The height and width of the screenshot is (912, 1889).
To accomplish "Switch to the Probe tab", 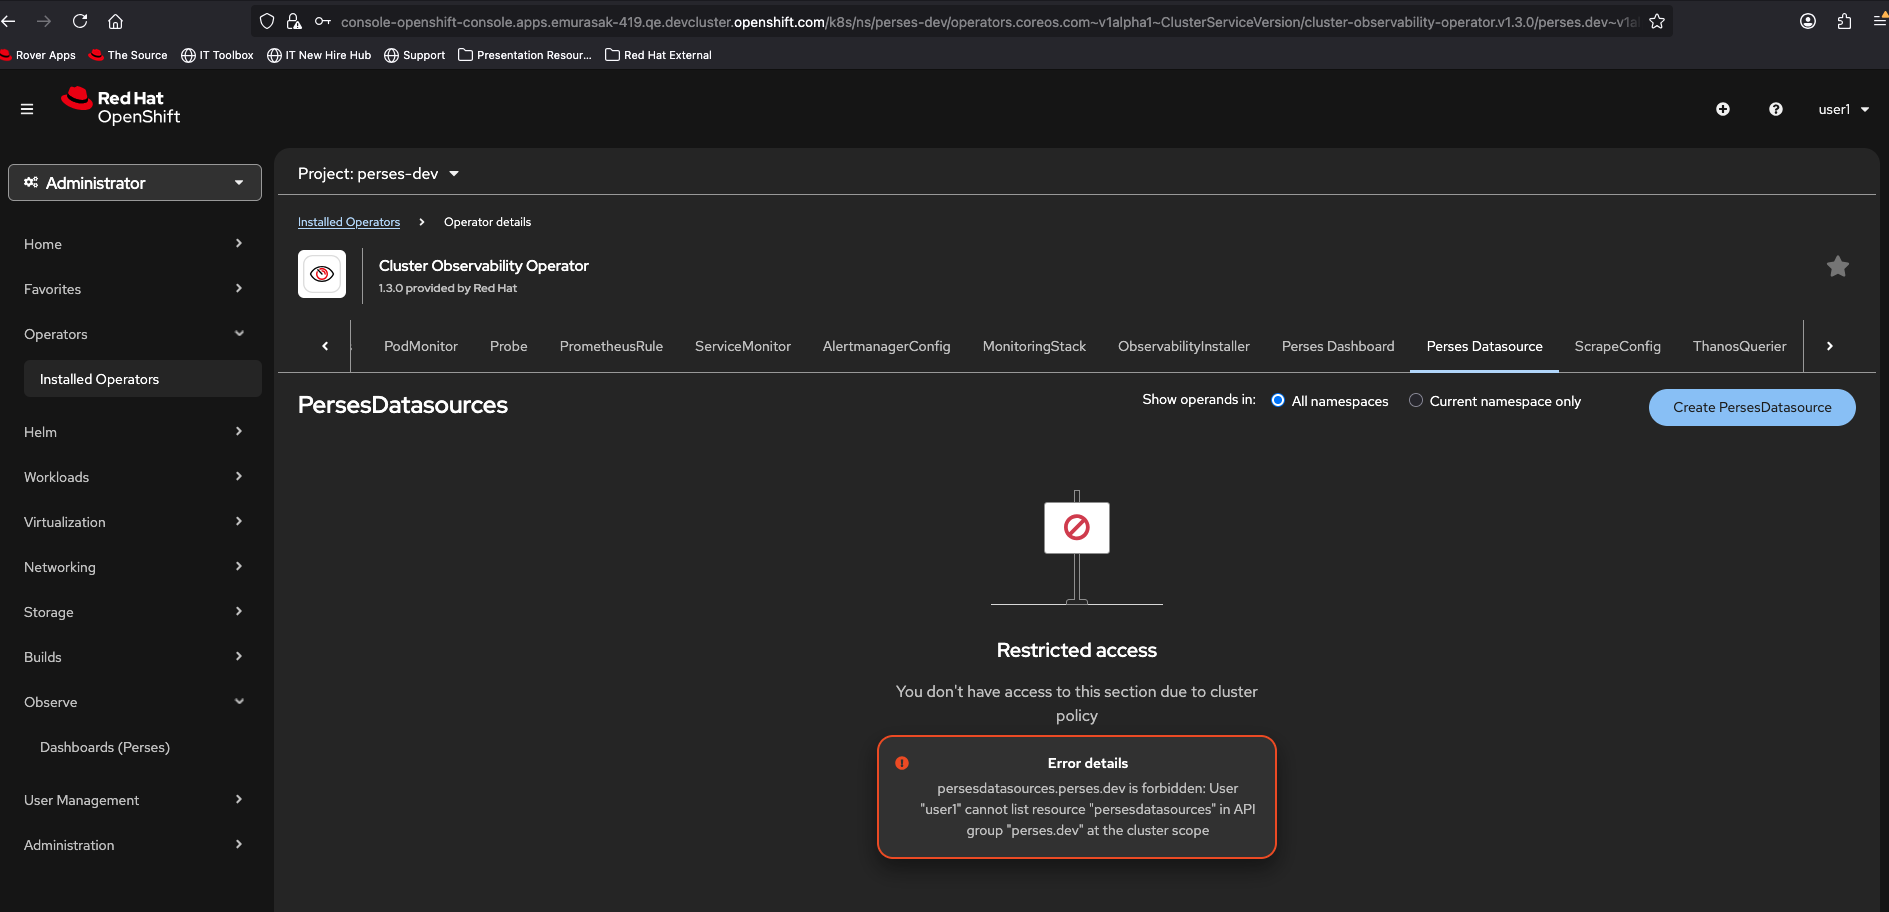I will tap(509, 346).
